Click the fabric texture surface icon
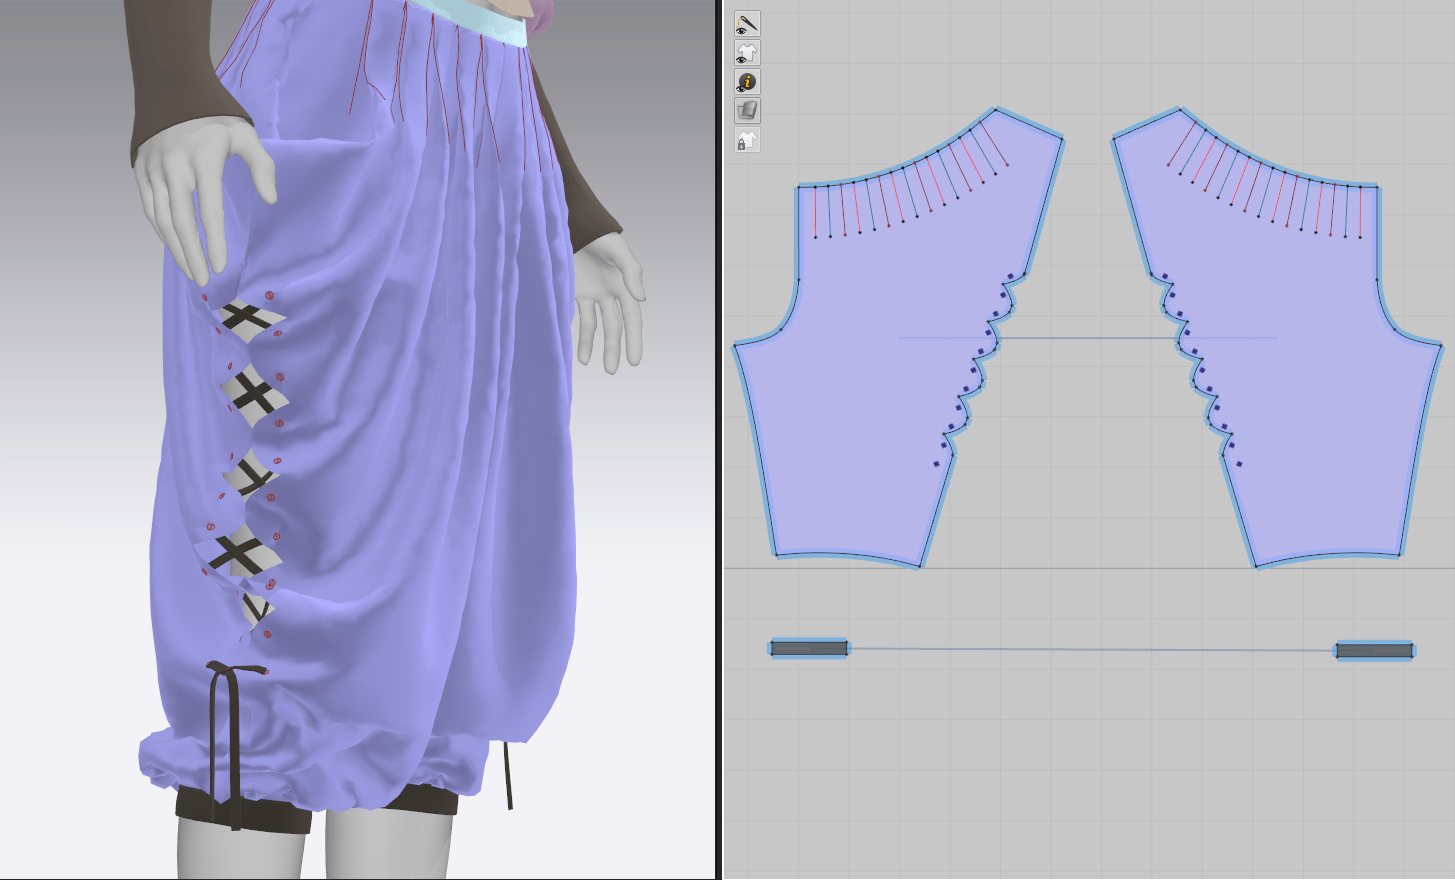 (x=747, y=111)
